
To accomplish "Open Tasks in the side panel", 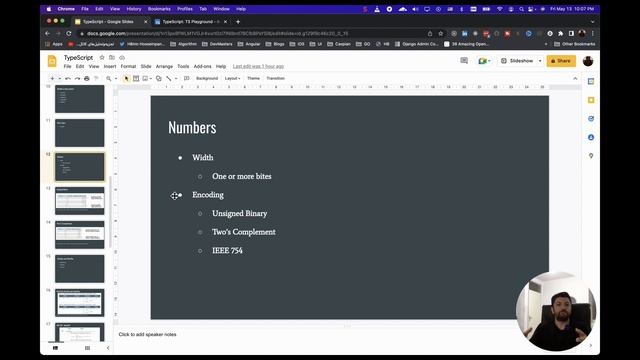I will coord(591,119).
